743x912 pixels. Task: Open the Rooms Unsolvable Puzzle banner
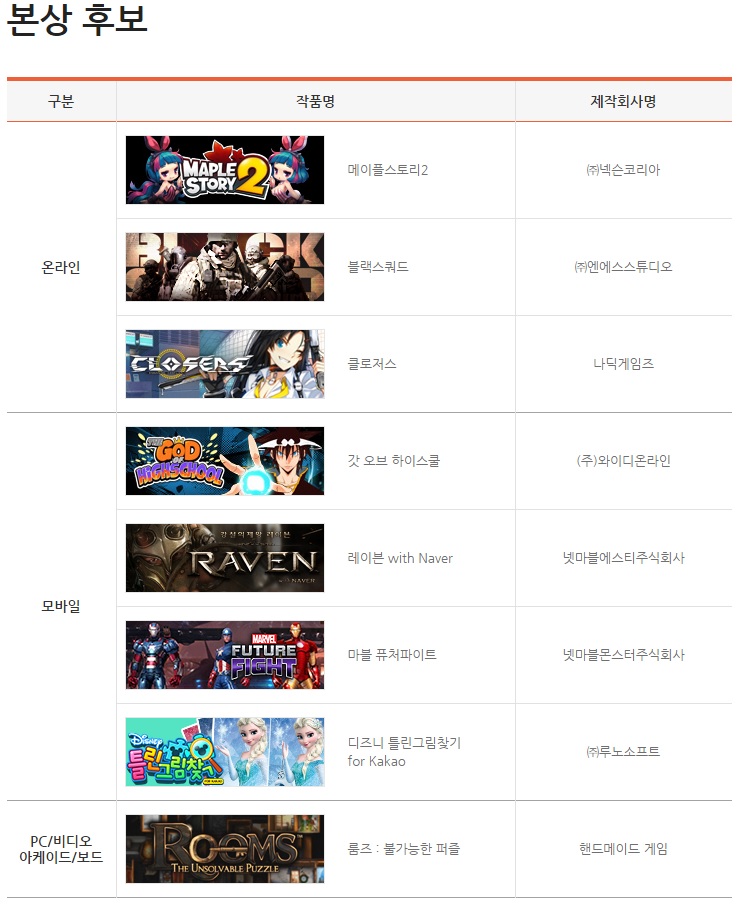[225, 849]
